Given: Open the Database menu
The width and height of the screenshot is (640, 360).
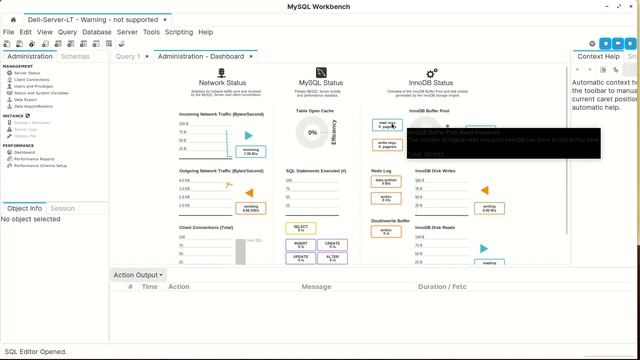Looking at the screenshot, I should click(97, 32).
